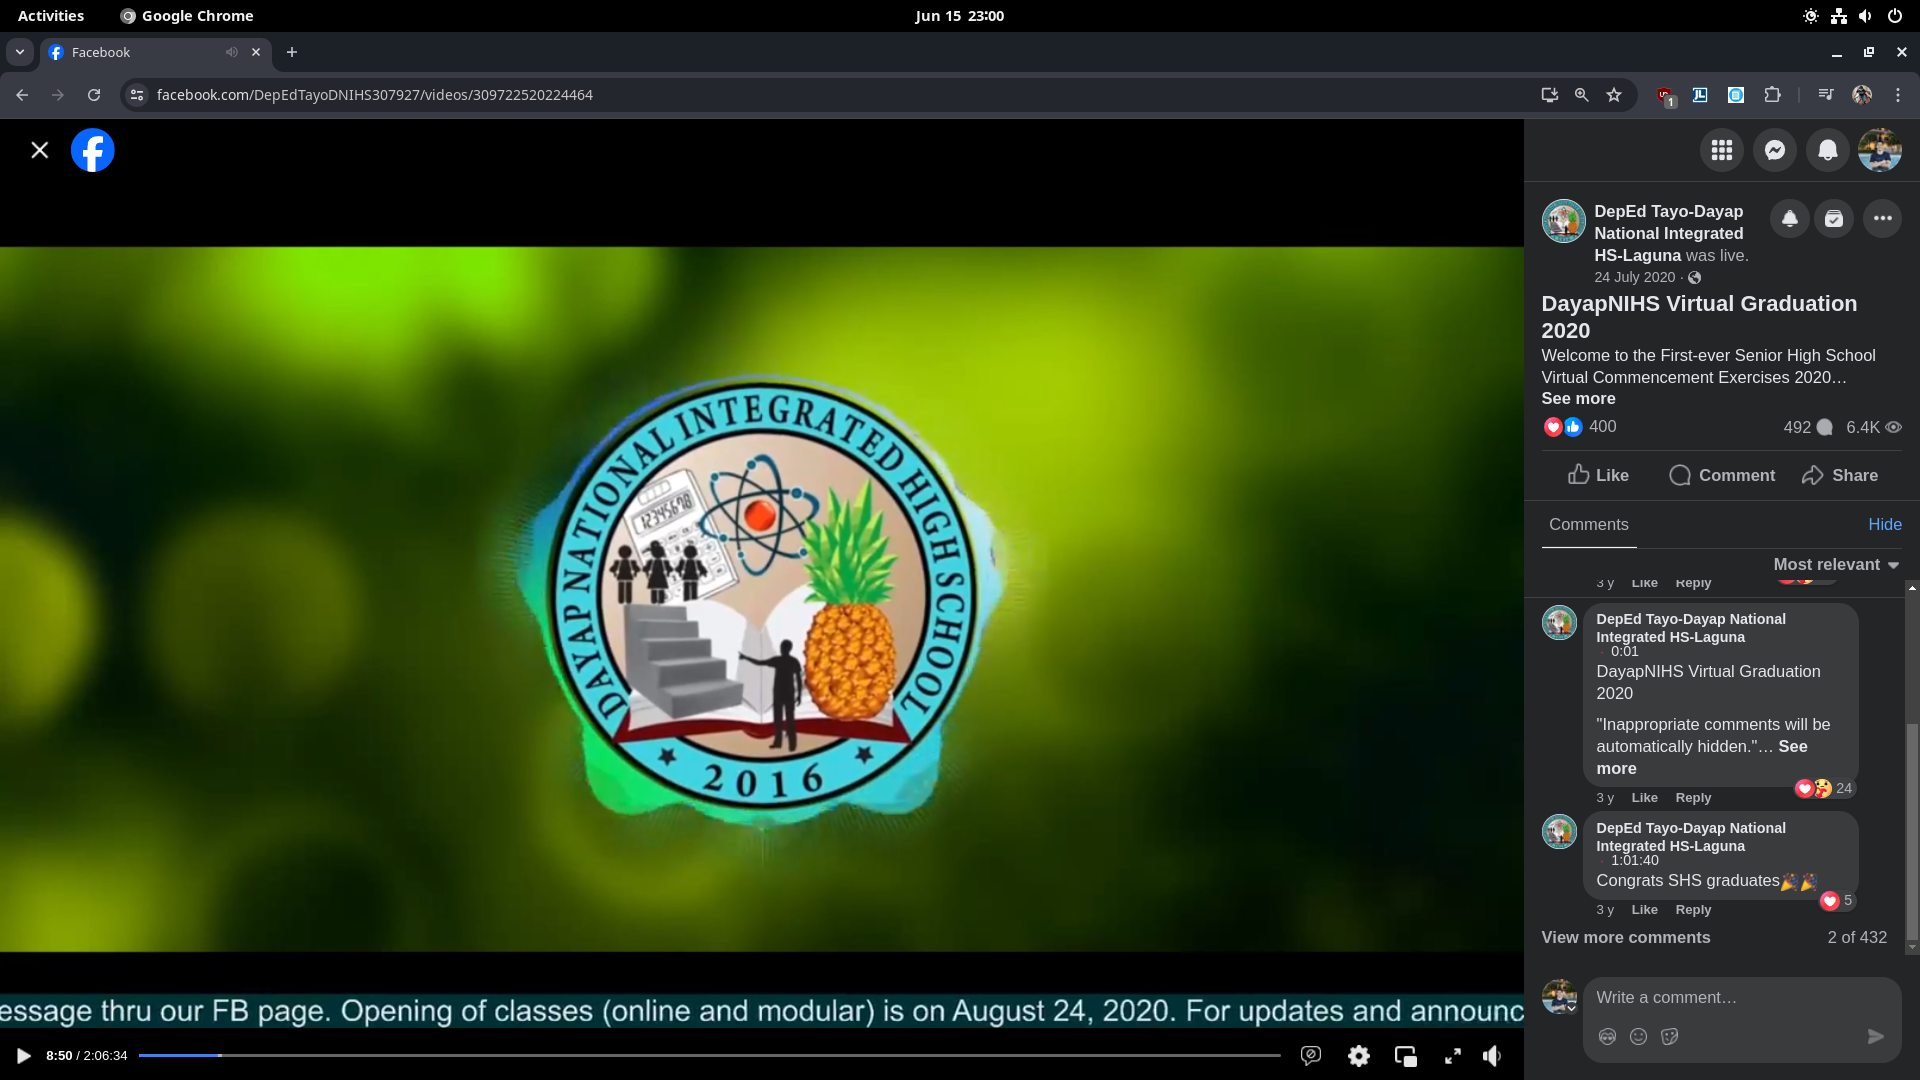Screen dimensions: 1920x1080
Task: Insert an avatar sticker in comment
Action: pyautogui.click(x=1607, y=1036)
